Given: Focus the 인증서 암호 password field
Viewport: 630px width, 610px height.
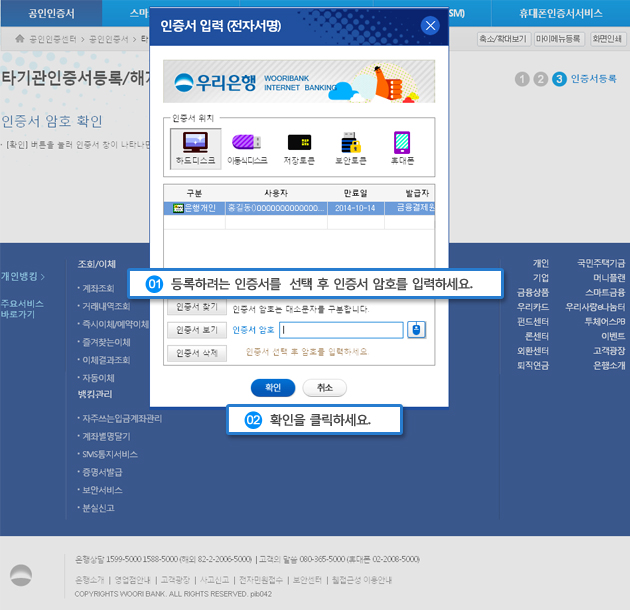Looking at the screenshot, I should tap(342, 330).
